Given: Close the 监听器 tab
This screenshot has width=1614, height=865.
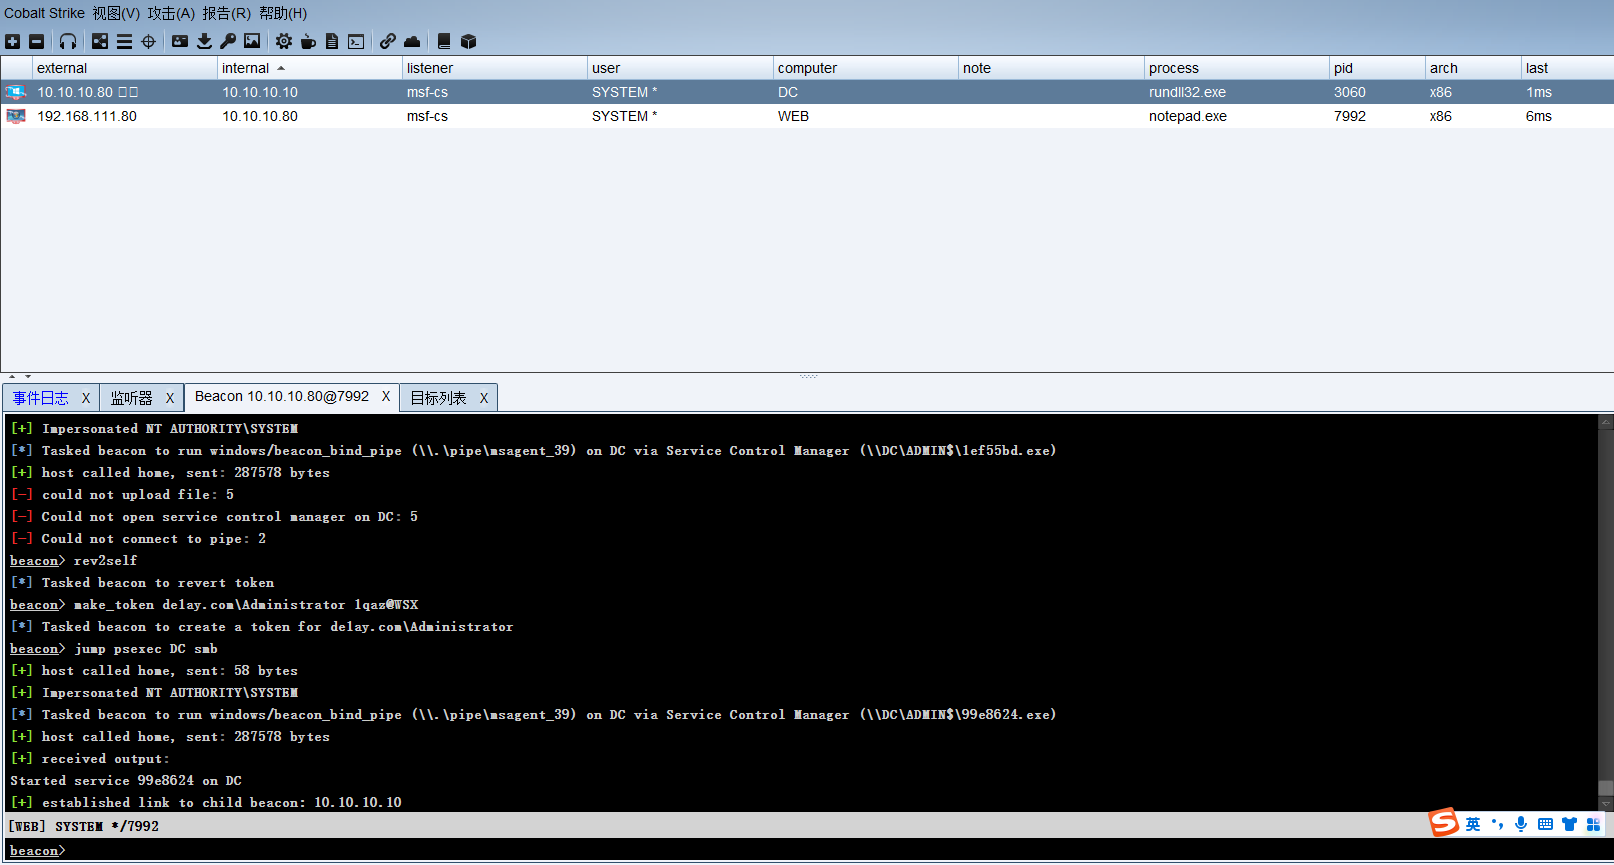Looking at the screenshot, I should (170, 398).
